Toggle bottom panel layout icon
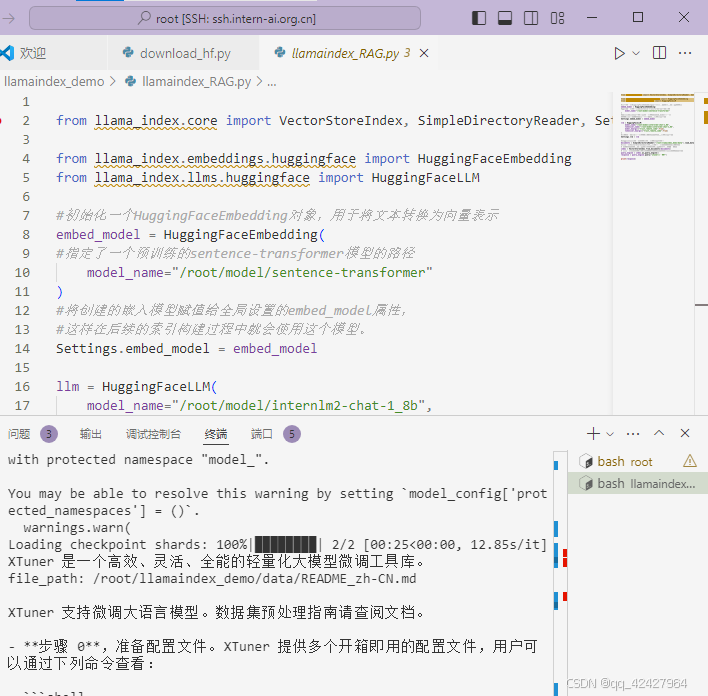 pyautogui.click(x=505, y=18)
